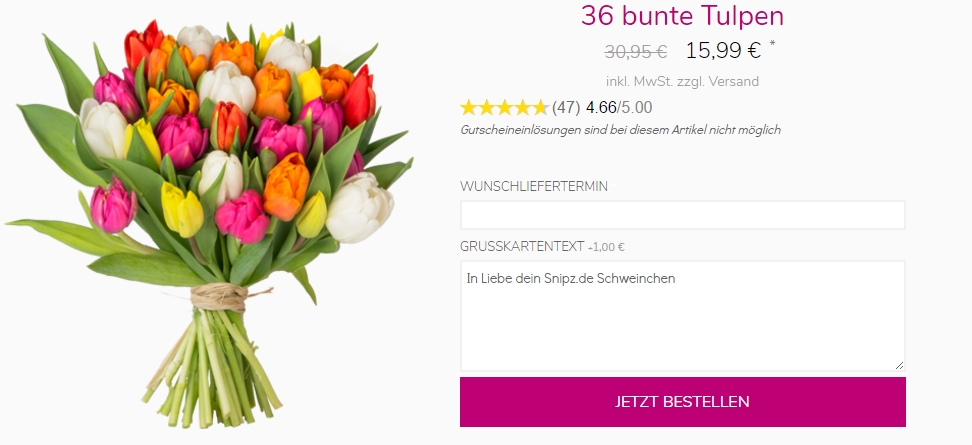The image size is (972, 445).
Task: Click the fifth rating star
Action: coord(541,108)
